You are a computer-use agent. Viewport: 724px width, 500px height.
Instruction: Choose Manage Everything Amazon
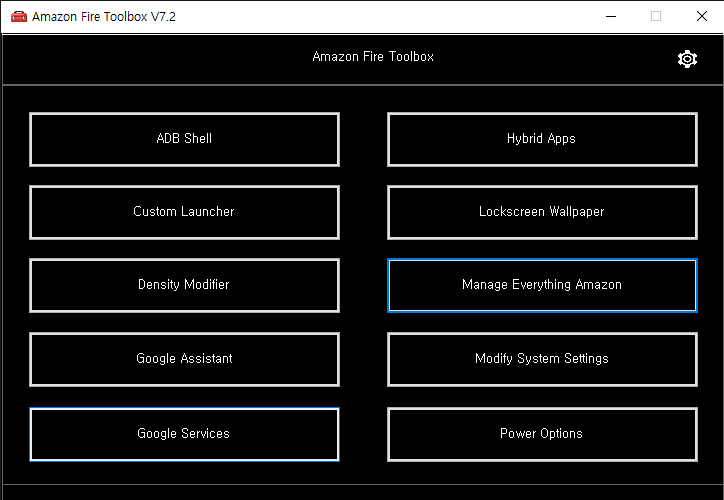pos(542,285)
